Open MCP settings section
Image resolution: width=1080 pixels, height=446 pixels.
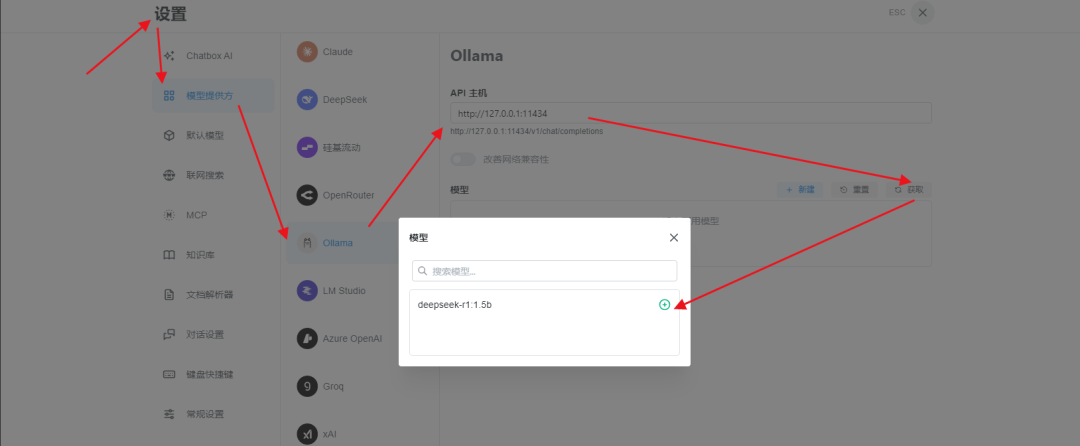(213, 215)
